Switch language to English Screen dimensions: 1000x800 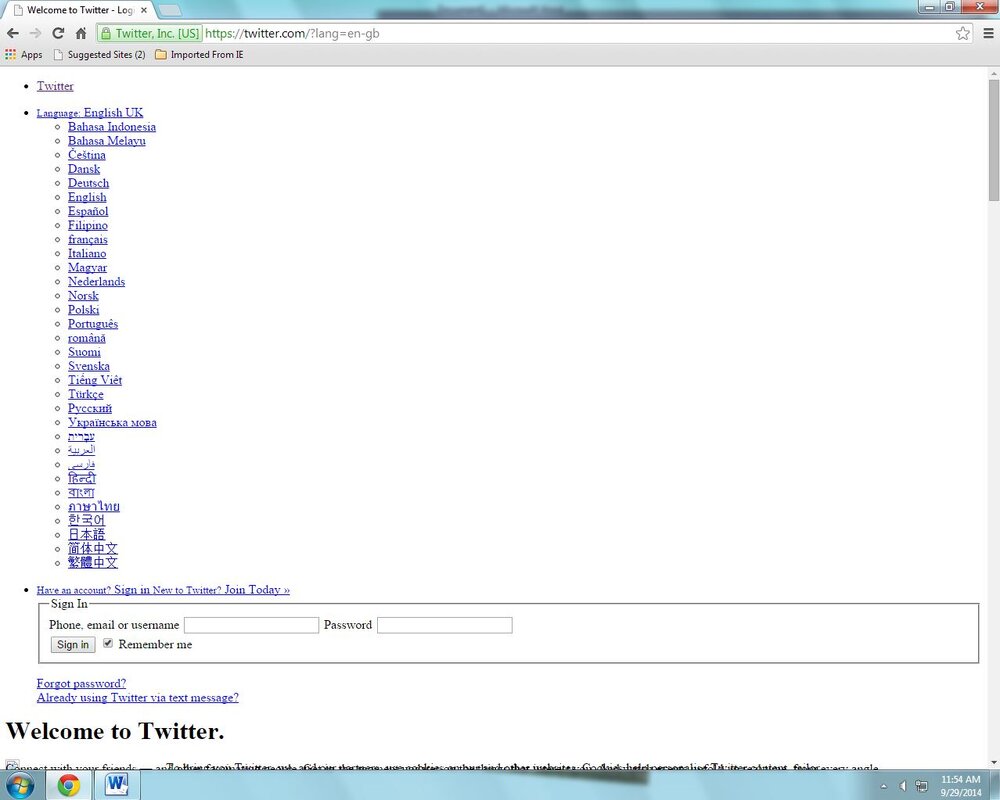(87, 197)
